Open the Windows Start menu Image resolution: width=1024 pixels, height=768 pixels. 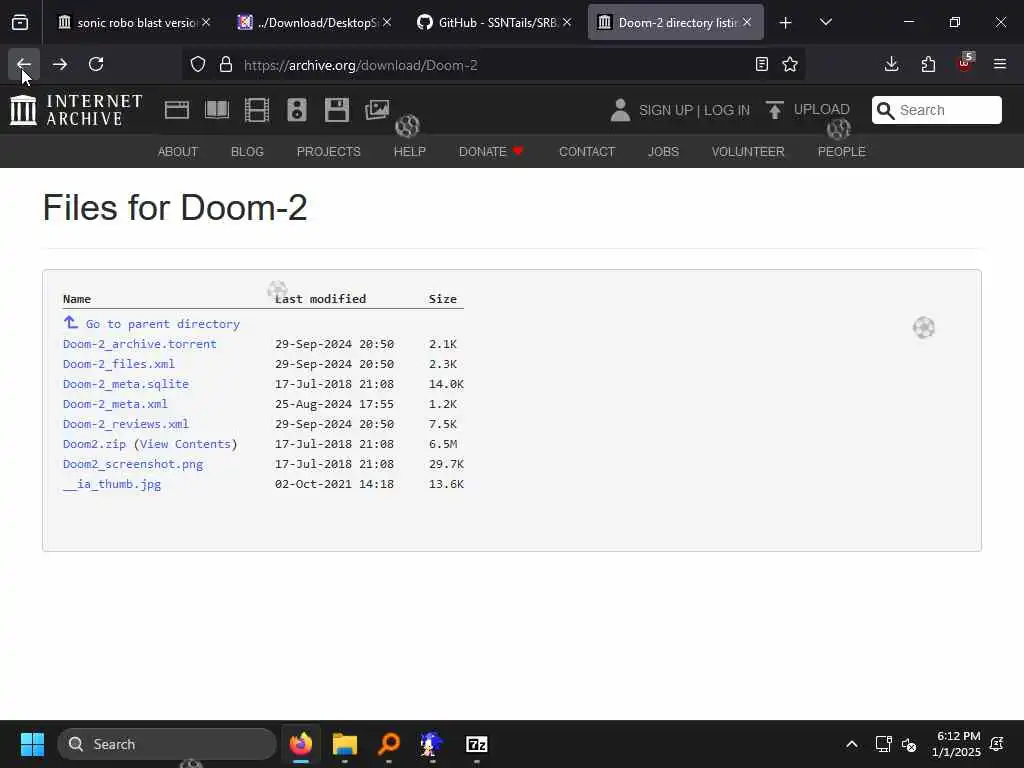[x=32, y=744]
